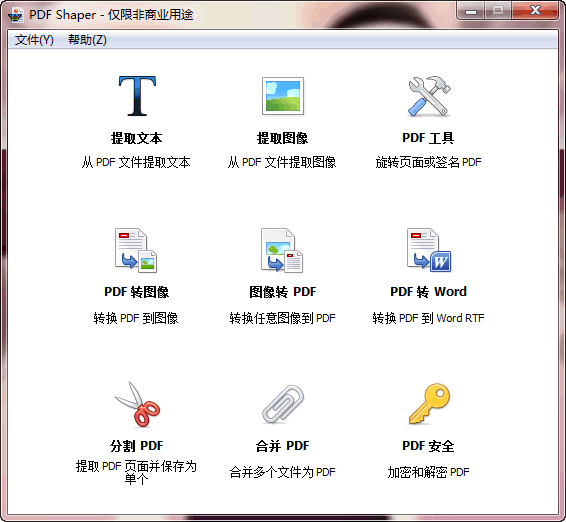Click the PDF 安全 heading
The height and width of the screenshot is (522, 566).
428,446
